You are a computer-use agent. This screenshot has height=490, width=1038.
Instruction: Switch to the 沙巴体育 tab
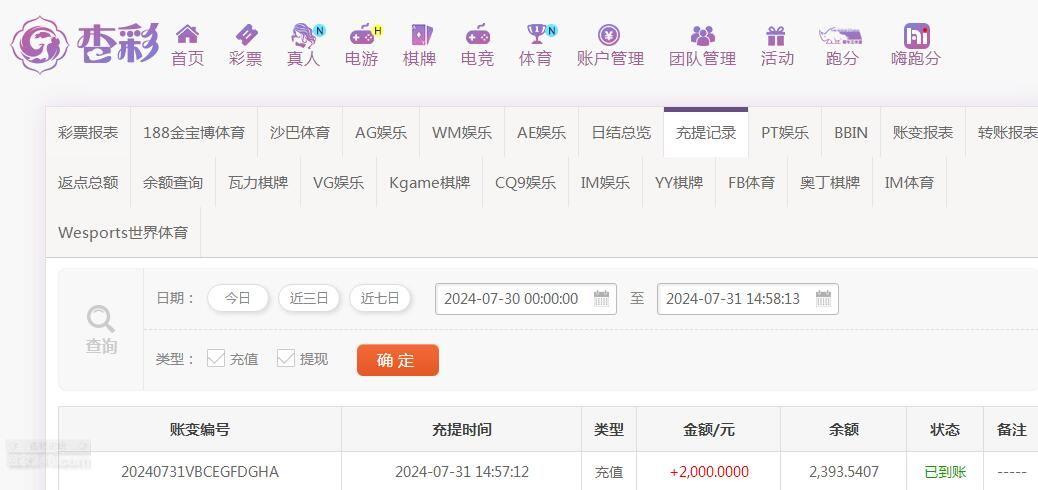(300, 132)
